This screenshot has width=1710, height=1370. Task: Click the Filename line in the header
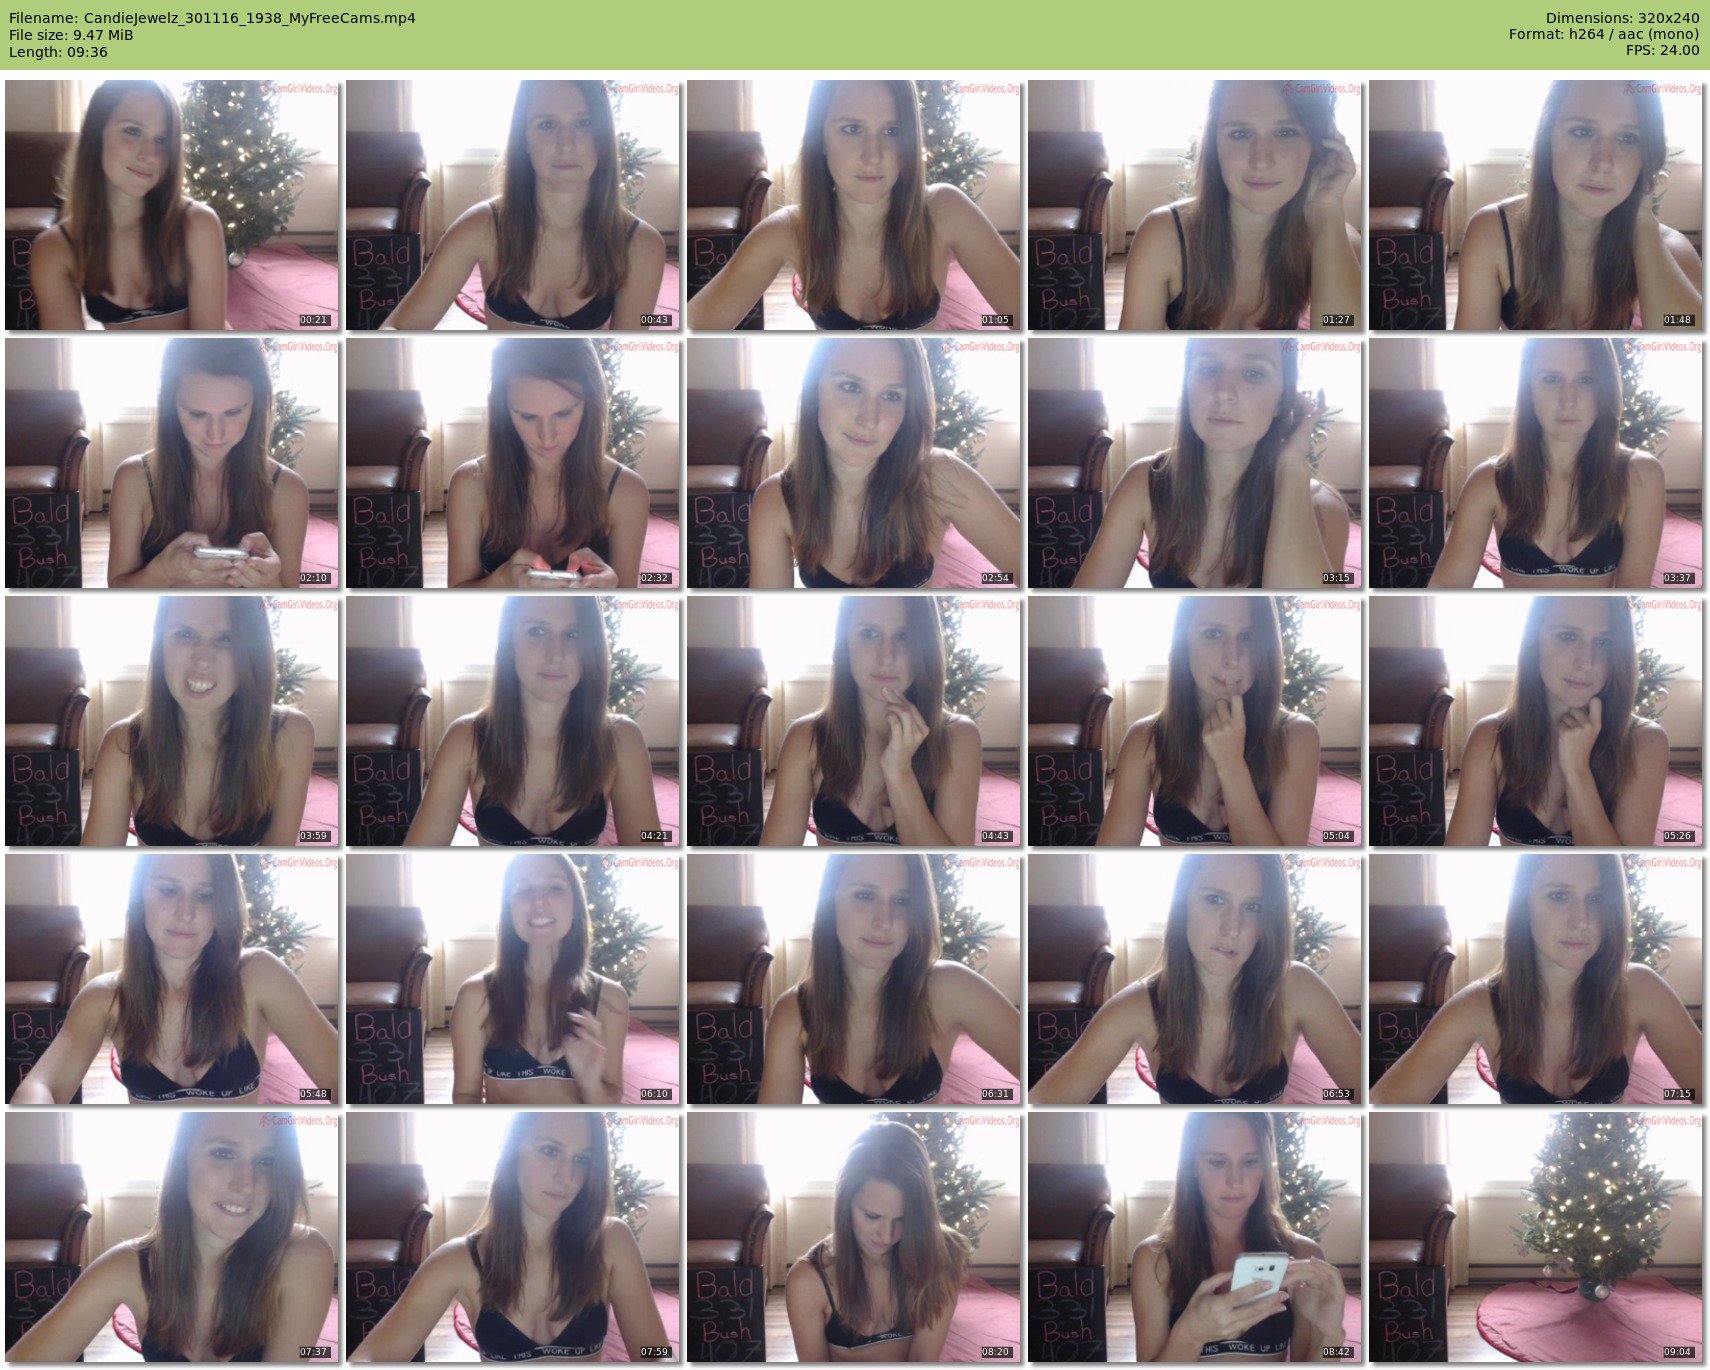point(212,18)
